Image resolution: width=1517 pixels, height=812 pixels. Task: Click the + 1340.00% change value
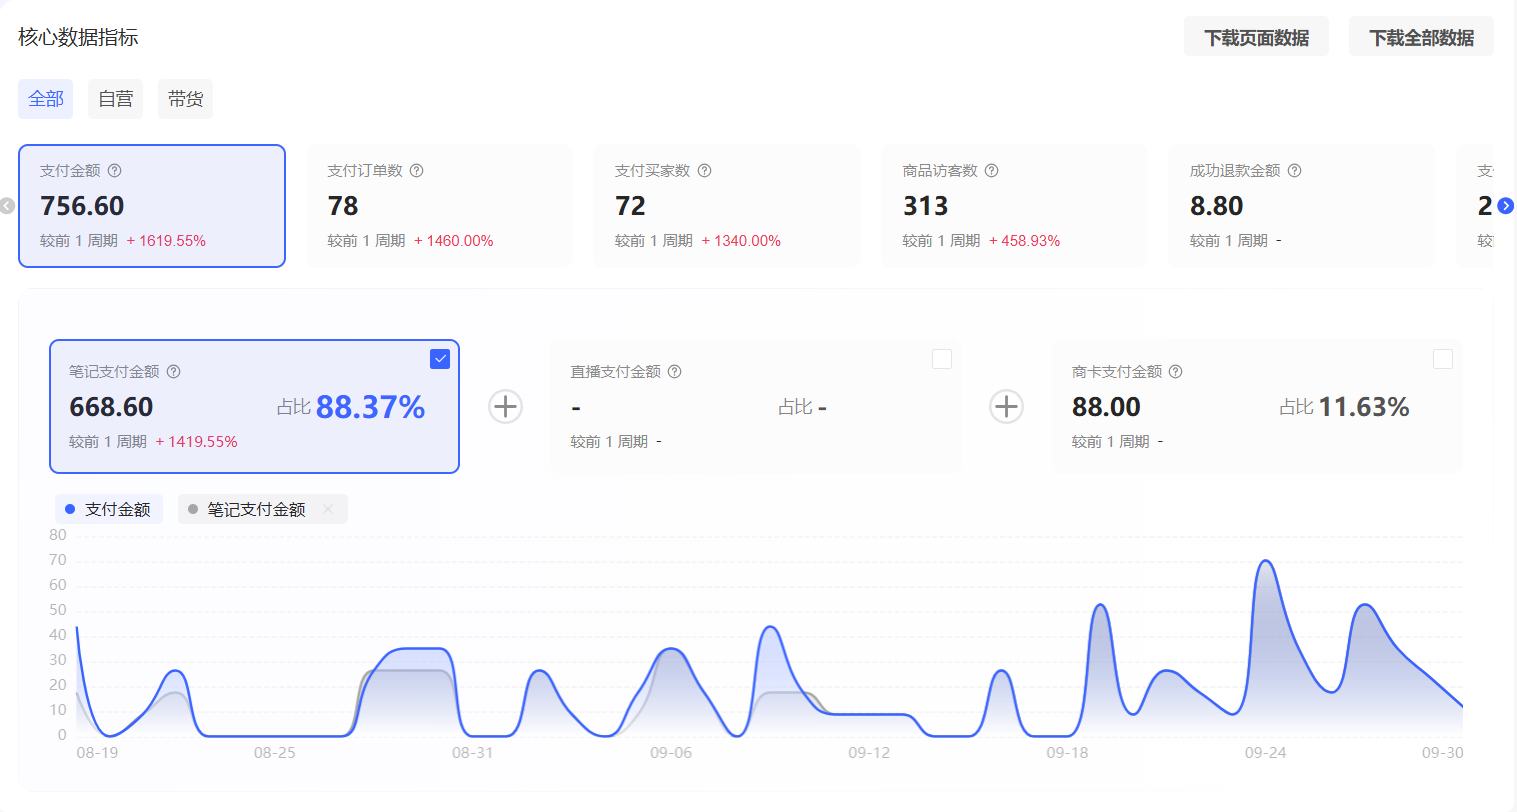[741, 241]
